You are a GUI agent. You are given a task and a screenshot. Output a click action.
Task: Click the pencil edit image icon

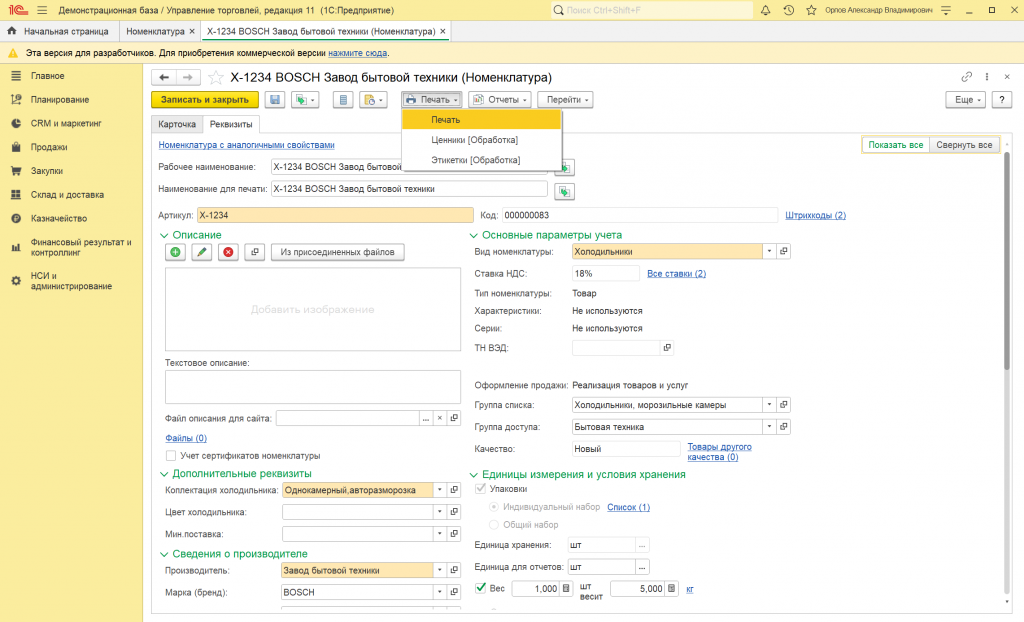click(x=202, y=252)
